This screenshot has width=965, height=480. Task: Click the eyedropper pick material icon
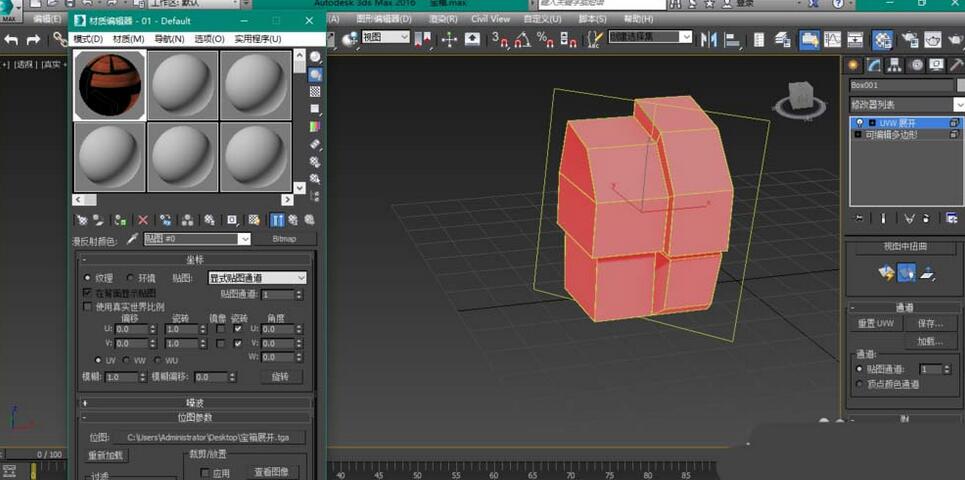131,239
